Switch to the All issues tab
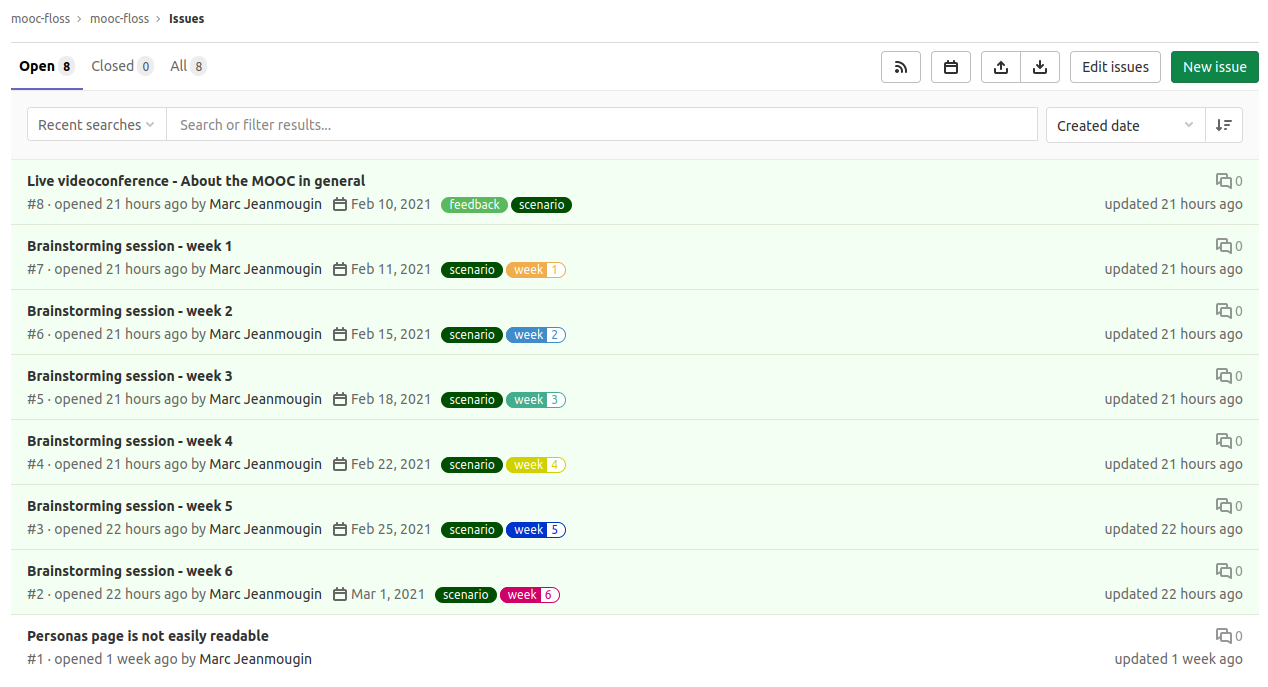Viewport: 1268px width, 687px height. coord(188,66)
